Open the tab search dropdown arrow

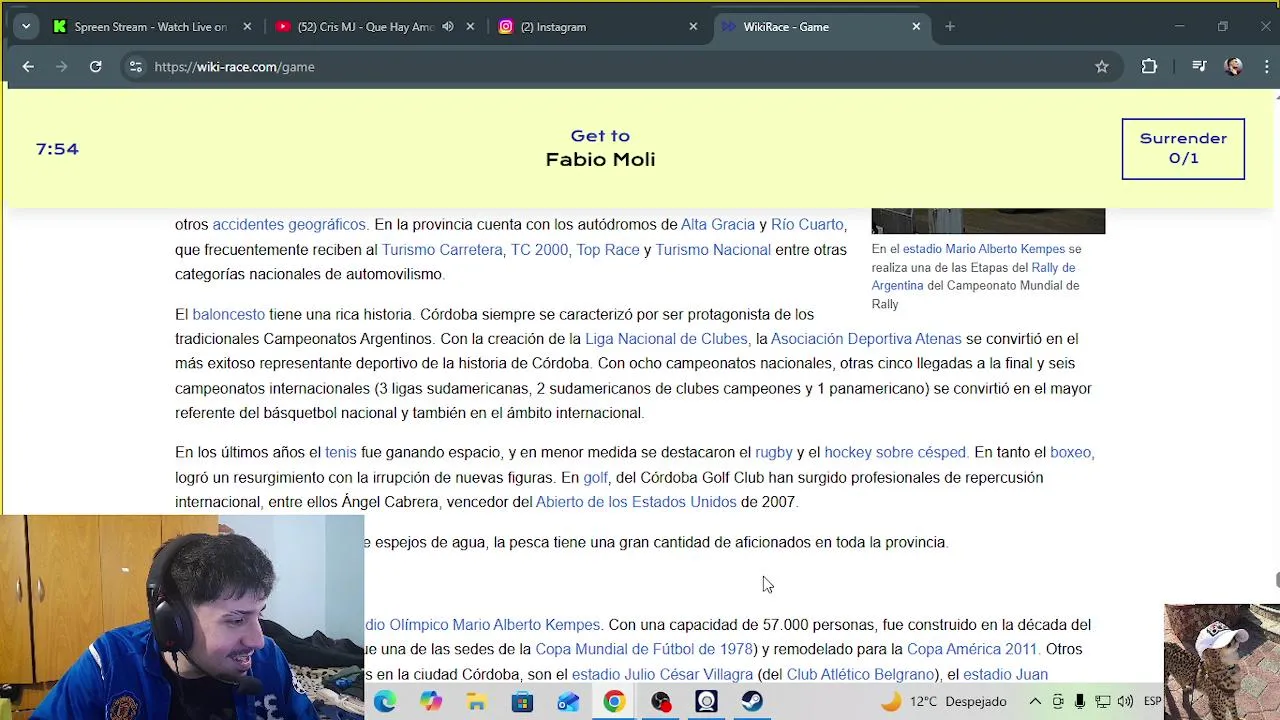(x=26, y=27)
